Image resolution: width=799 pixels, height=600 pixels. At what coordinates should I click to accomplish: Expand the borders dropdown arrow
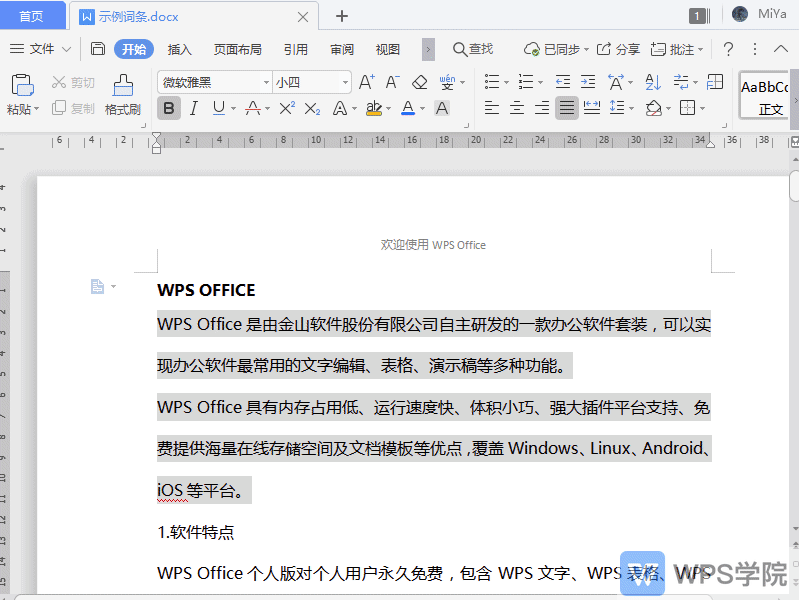[x=703, y=108]
